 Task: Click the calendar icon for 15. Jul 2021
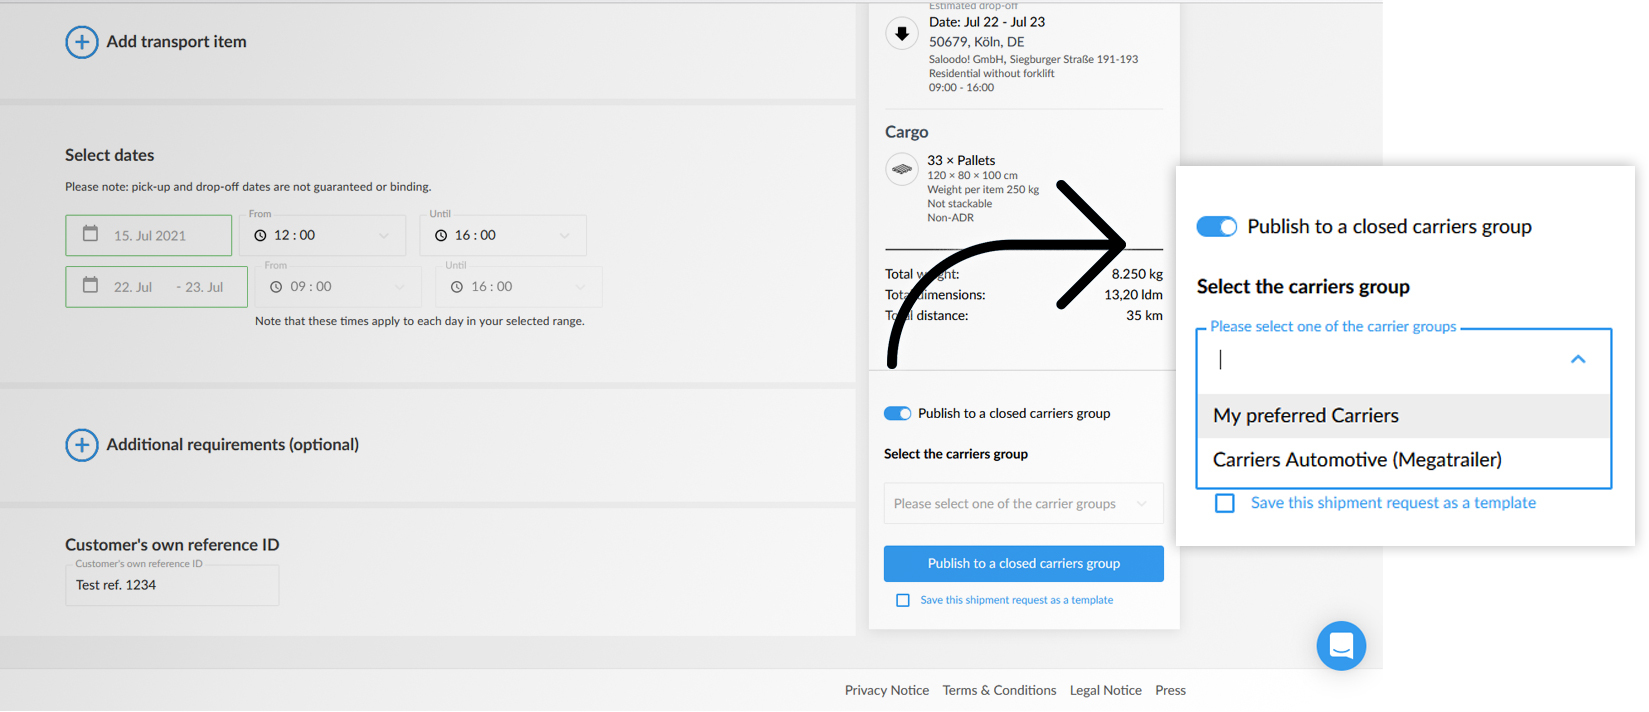[x=90, y=234]
